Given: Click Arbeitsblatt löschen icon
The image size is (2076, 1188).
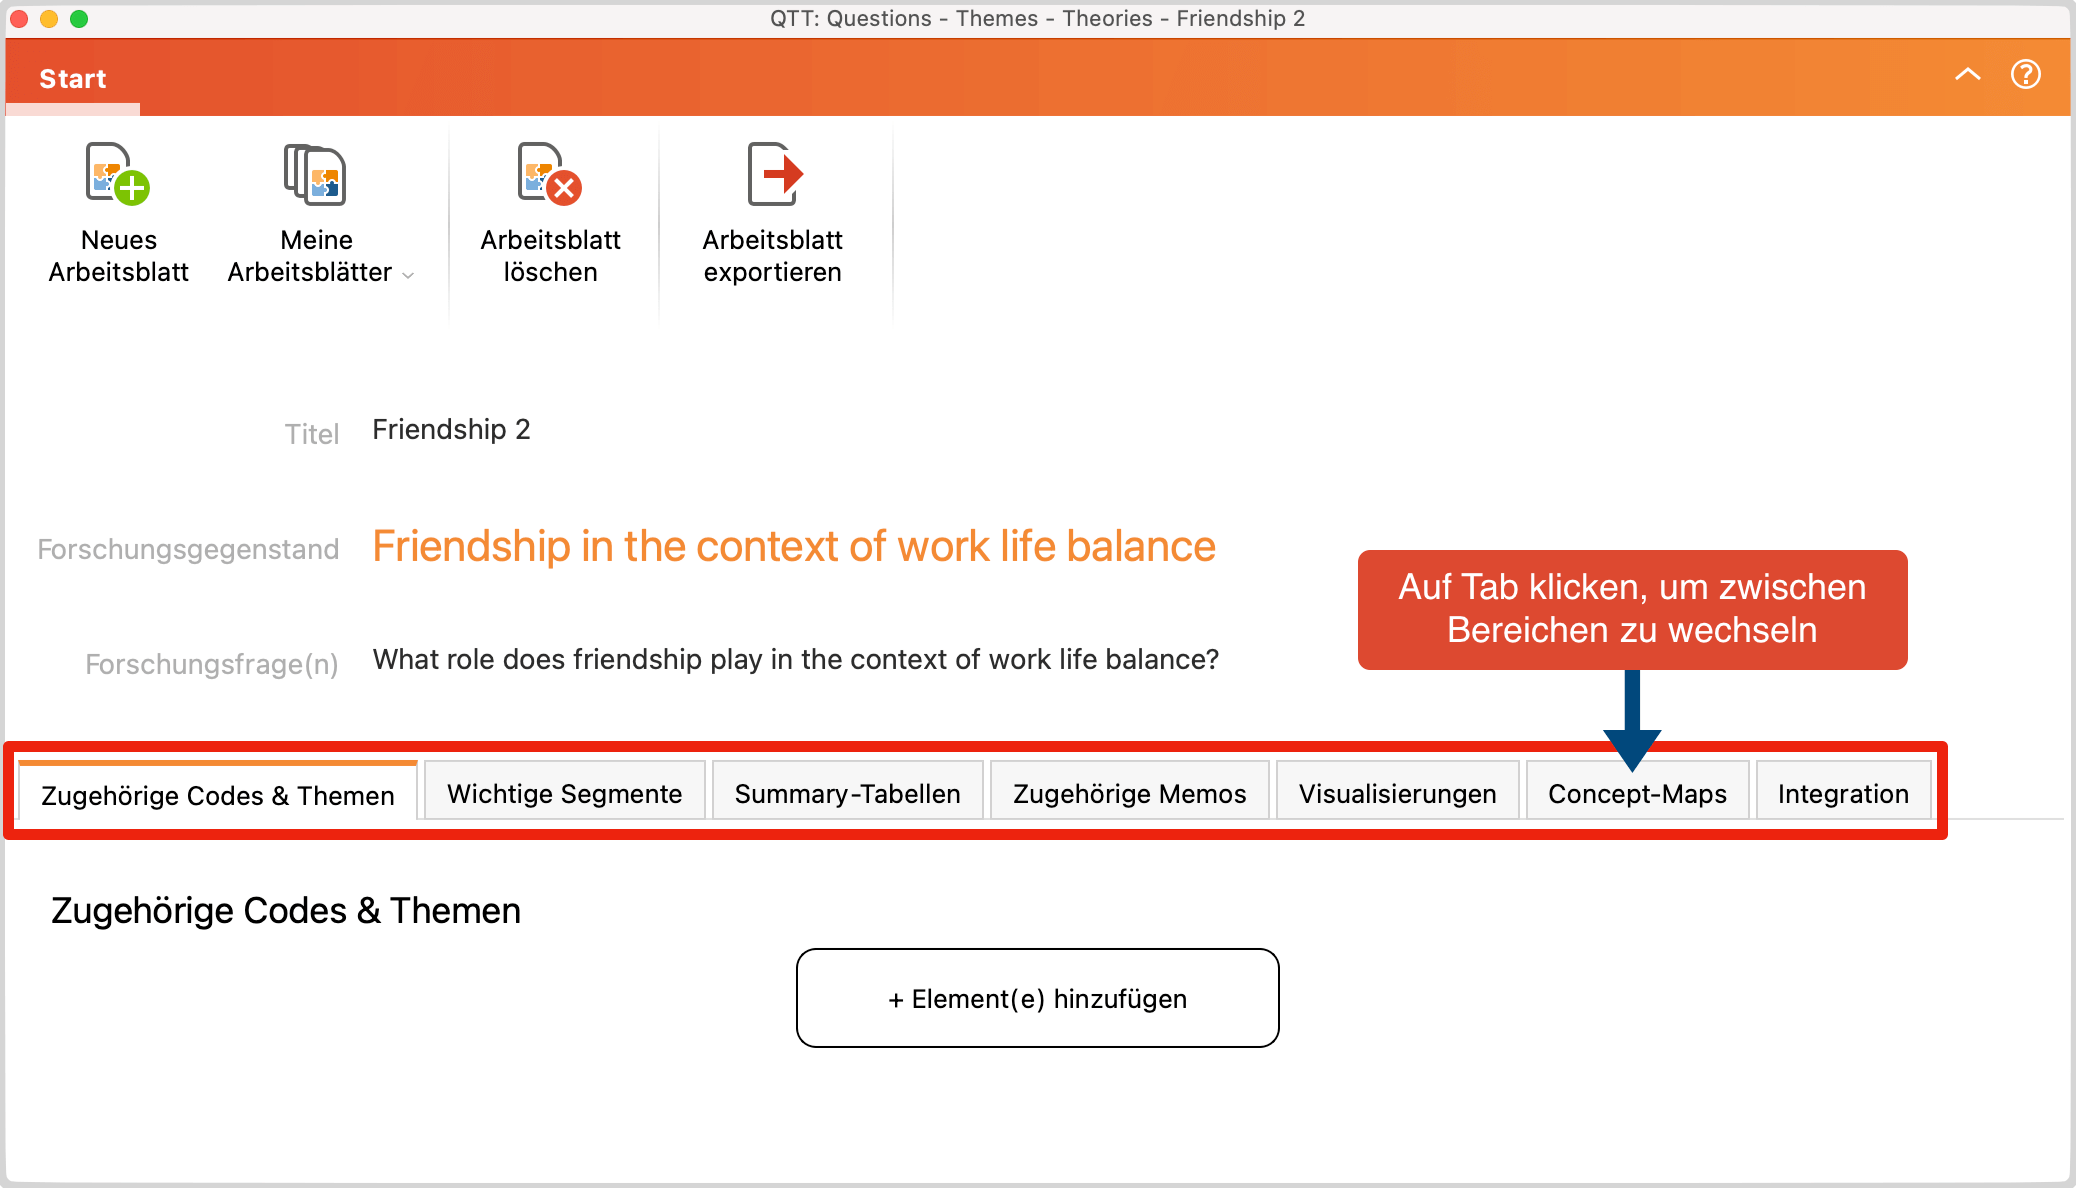Looking at the screenshot, I should (x=550, y=175).
